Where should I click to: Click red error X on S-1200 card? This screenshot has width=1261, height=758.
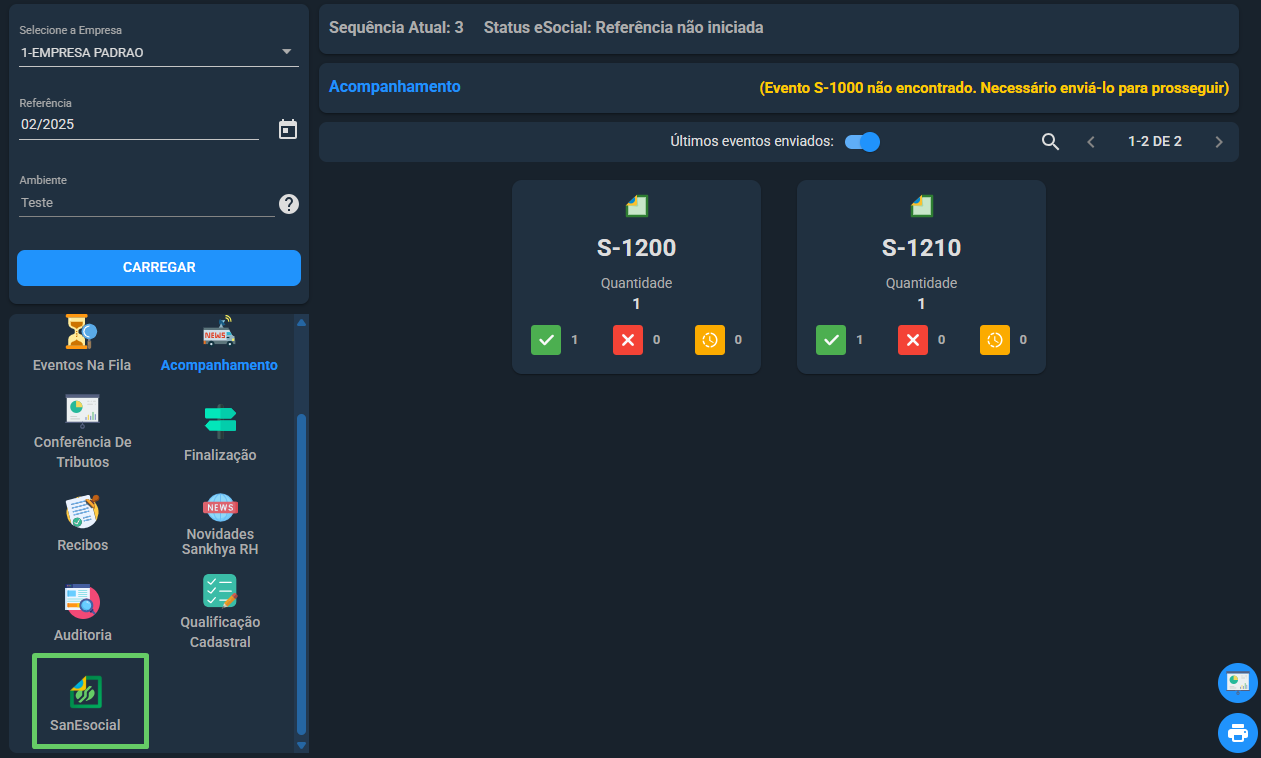(x=628, y=340)
